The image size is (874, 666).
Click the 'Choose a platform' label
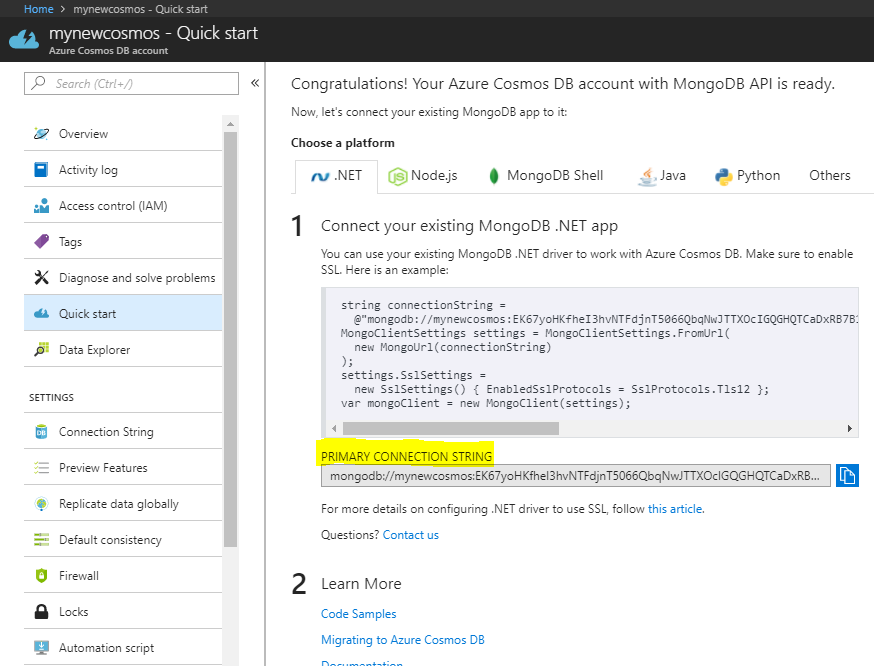pyautogui.click(x=343, y=143)
